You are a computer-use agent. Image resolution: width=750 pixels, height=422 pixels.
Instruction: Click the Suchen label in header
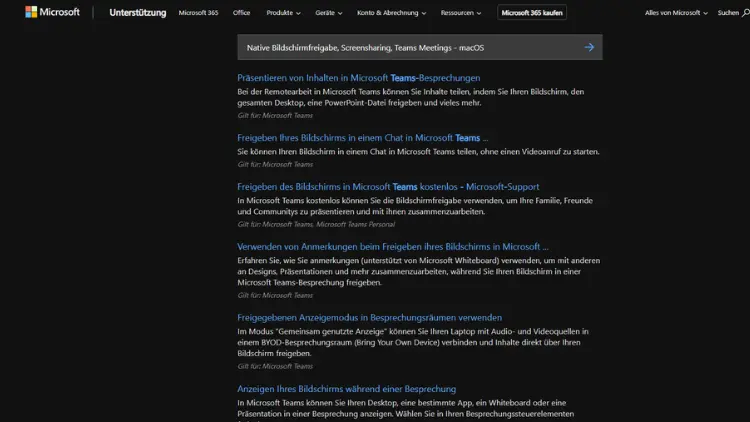coord(728,13)
